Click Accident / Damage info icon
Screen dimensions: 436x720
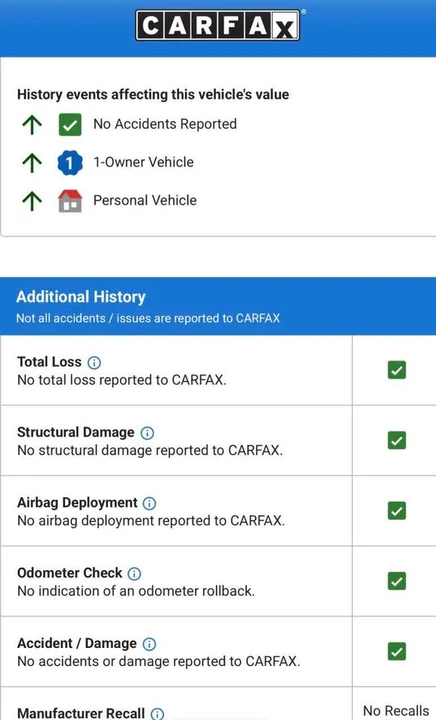click(x=149, y=644)
